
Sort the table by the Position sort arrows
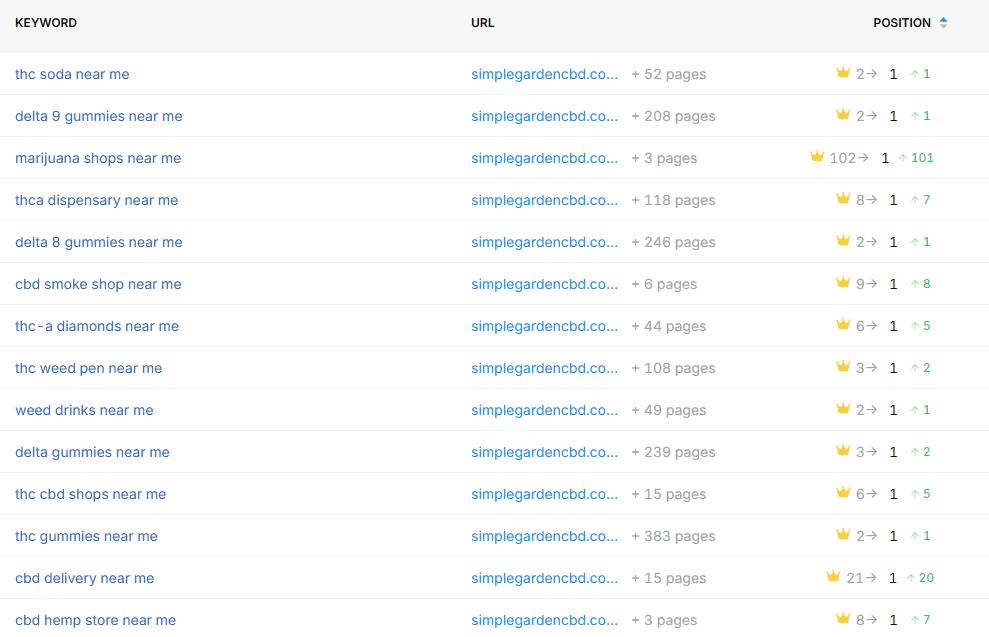[944, 23]
